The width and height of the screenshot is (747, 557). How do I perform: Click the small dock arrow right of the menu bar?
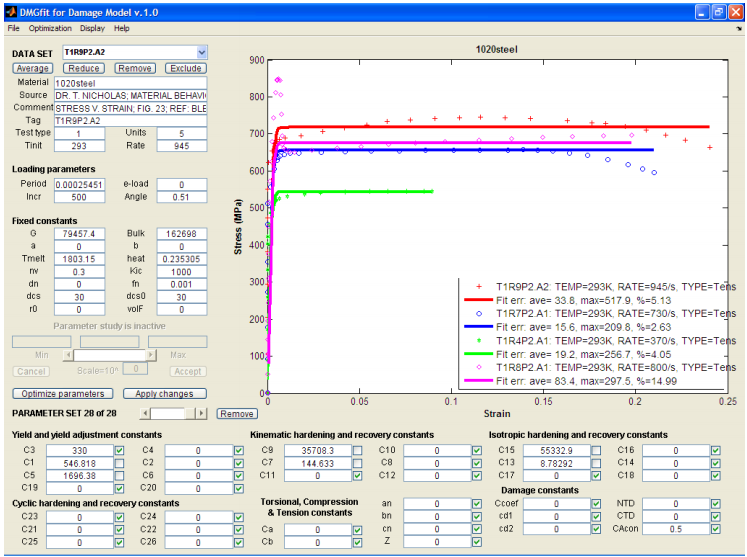pos(738,29)
